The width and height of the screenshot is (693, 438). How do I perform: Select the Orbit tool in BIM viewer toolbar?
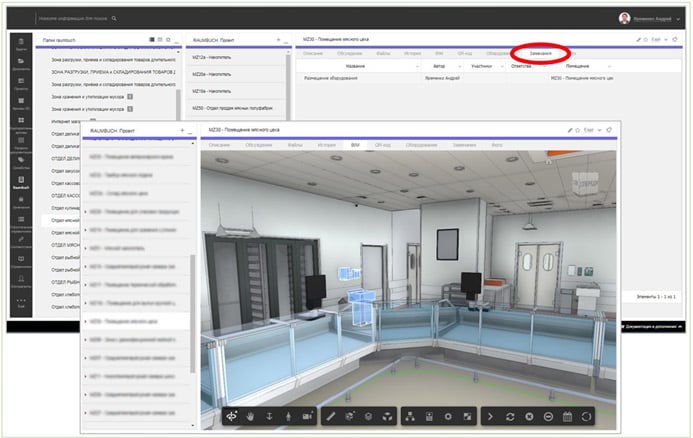[232, 416]
